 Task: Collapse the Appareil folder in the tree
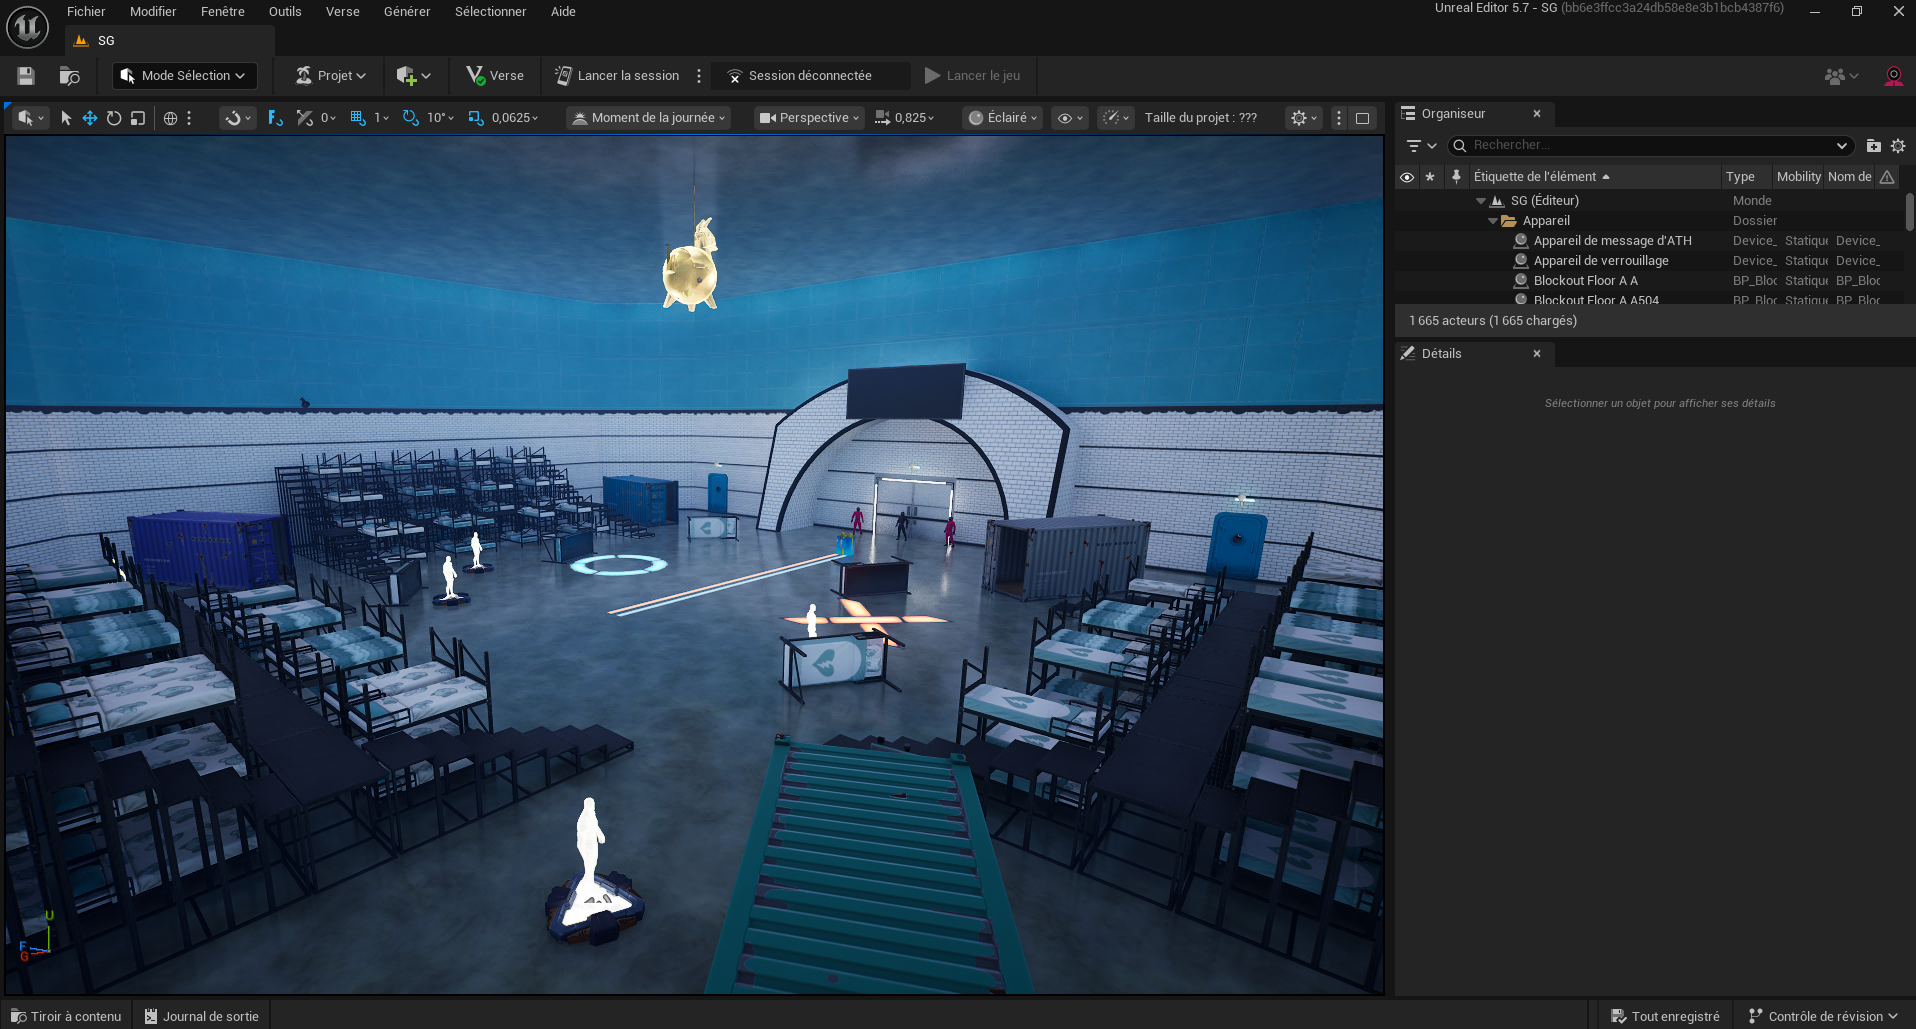[x=1493, y=221]
